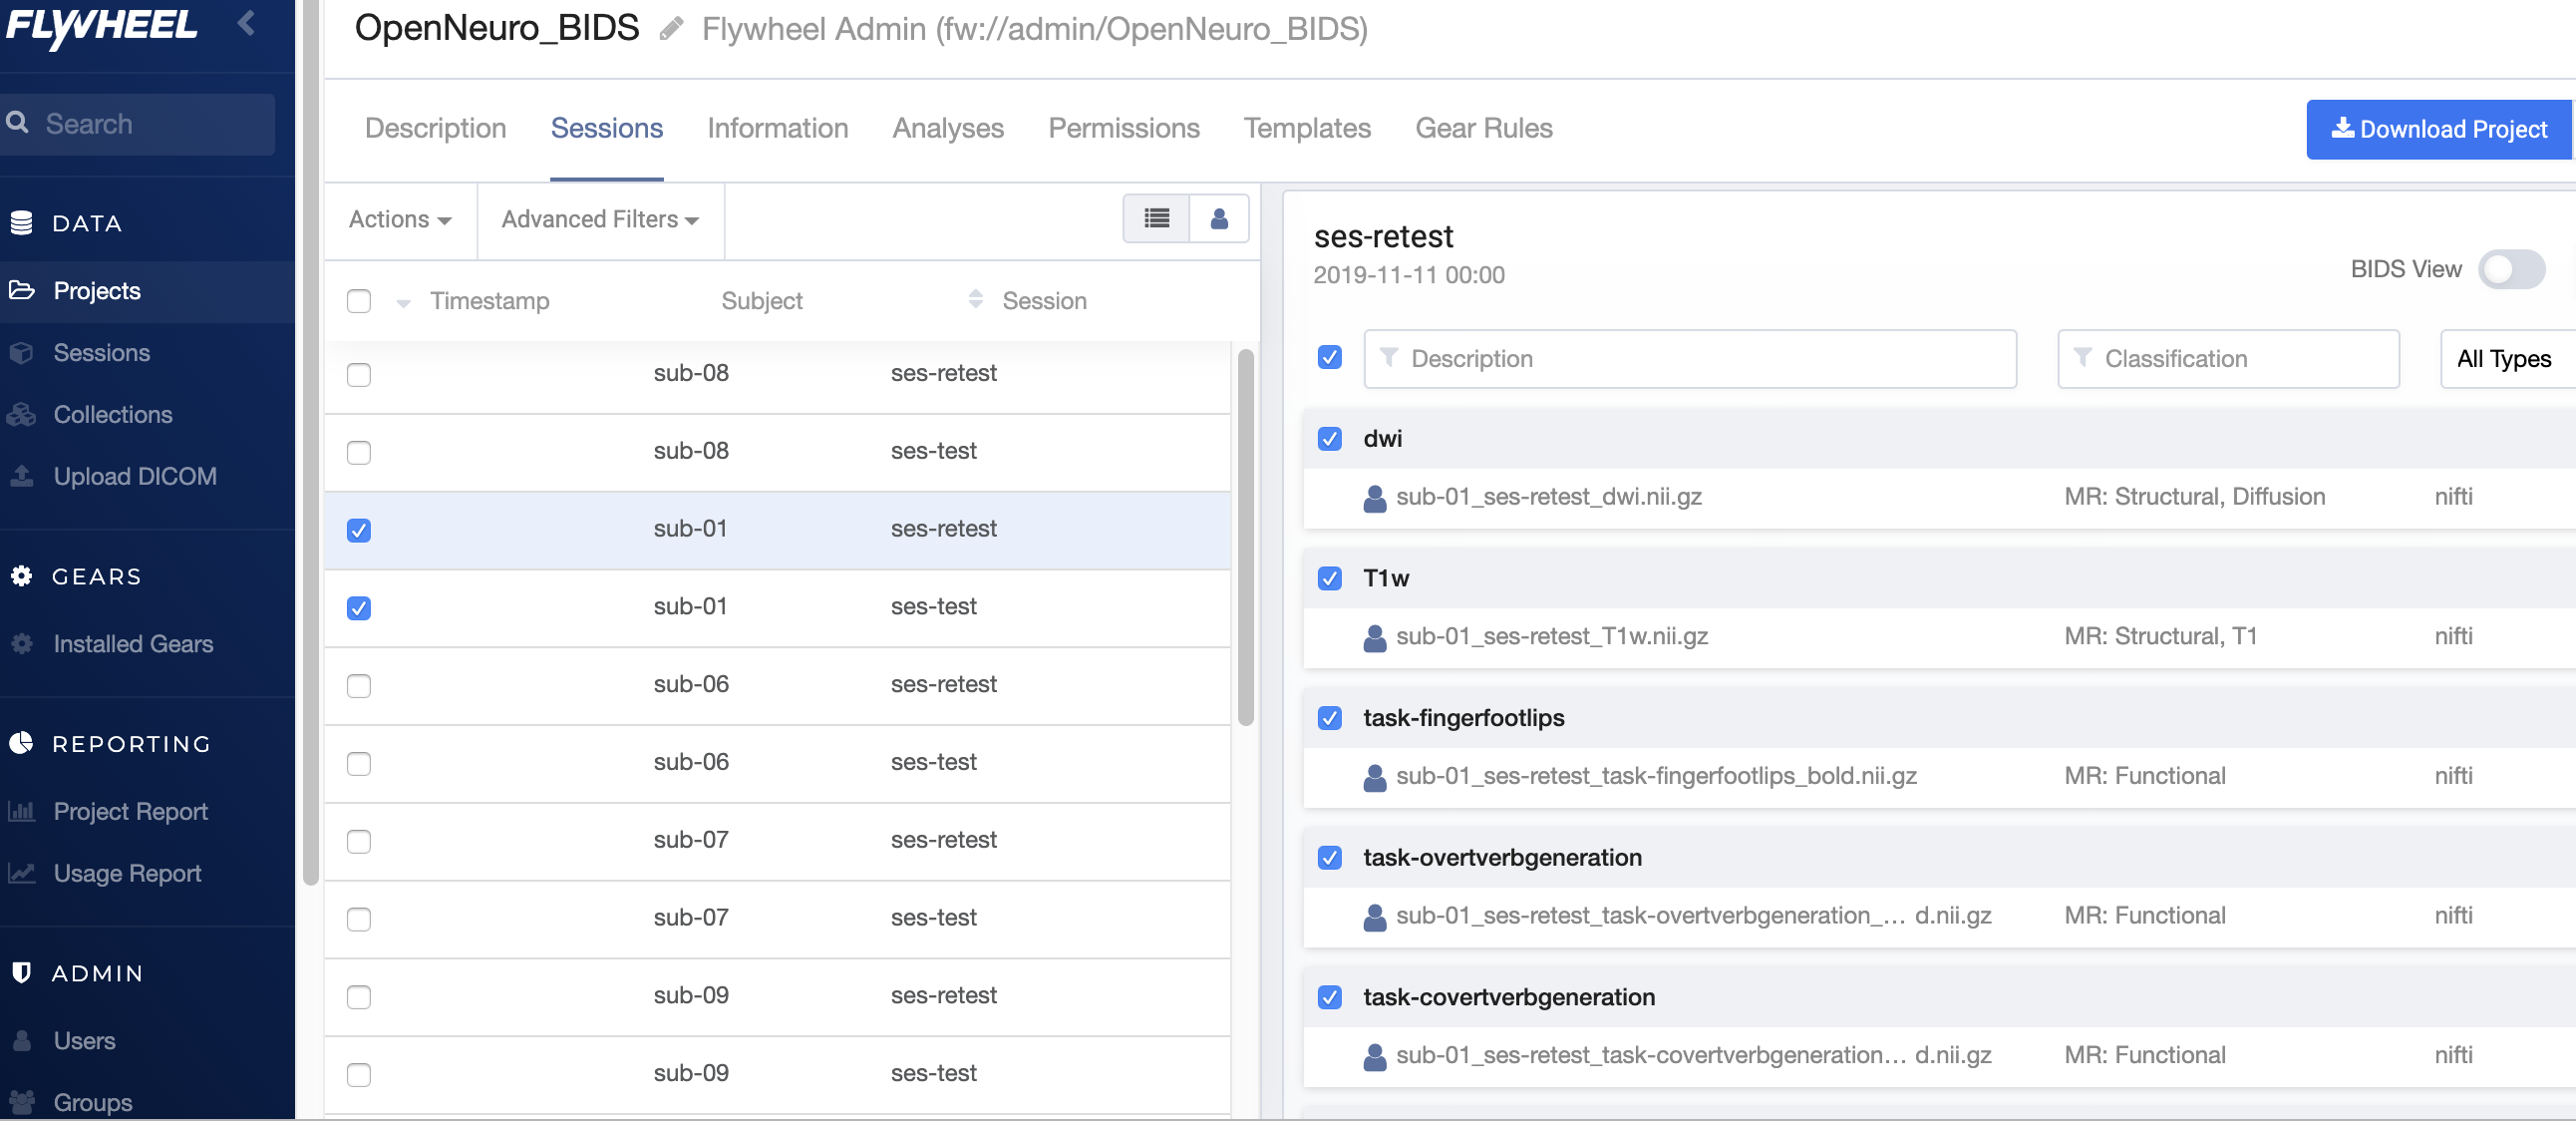Screen dimensions: 2576x1123
Task: Click person icon beside overtverbgeneration file
Action: coord(1375,917)
